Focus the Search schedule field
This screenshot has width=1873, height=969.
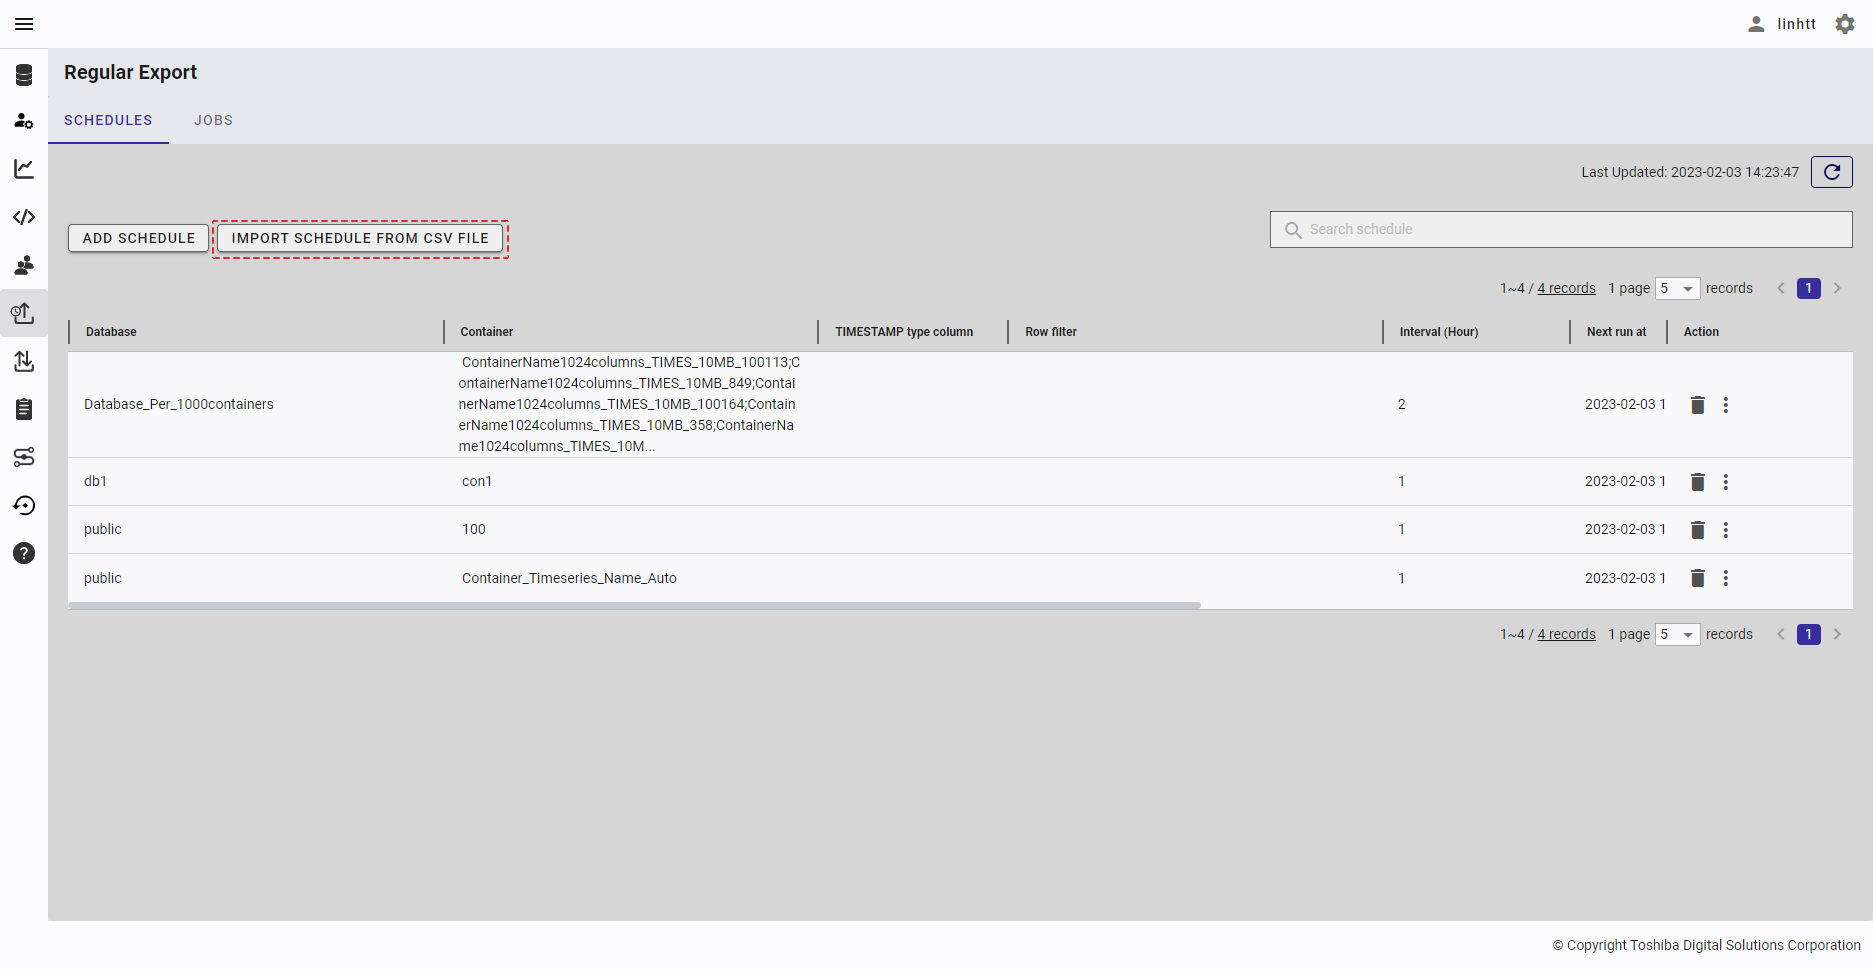[x=1561, y=229]
